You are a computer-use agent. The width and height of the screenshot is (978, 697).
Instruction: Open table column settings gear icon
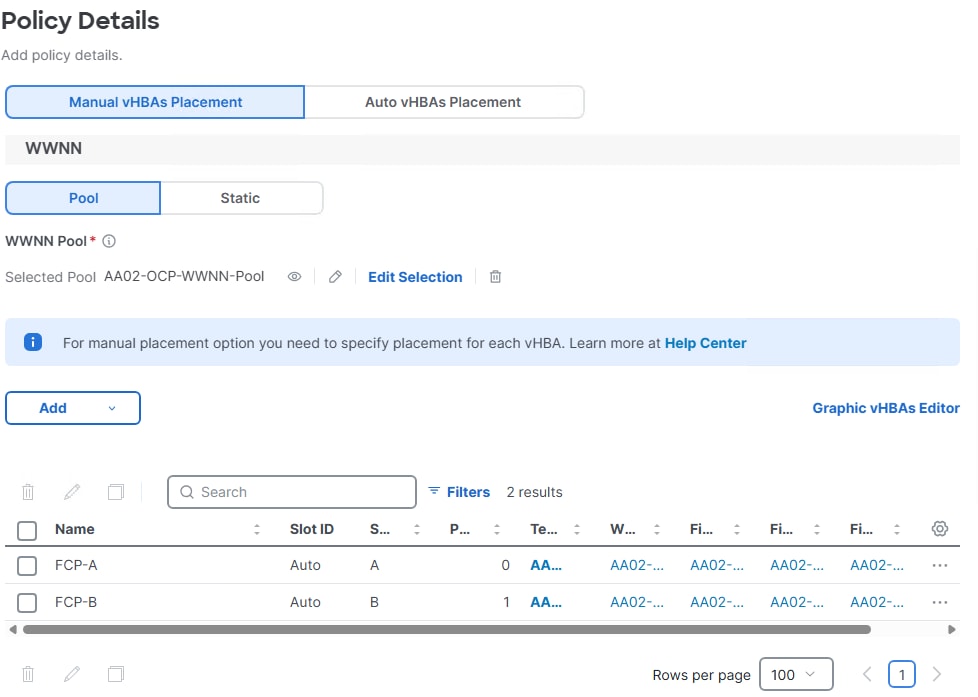point(940,529)
